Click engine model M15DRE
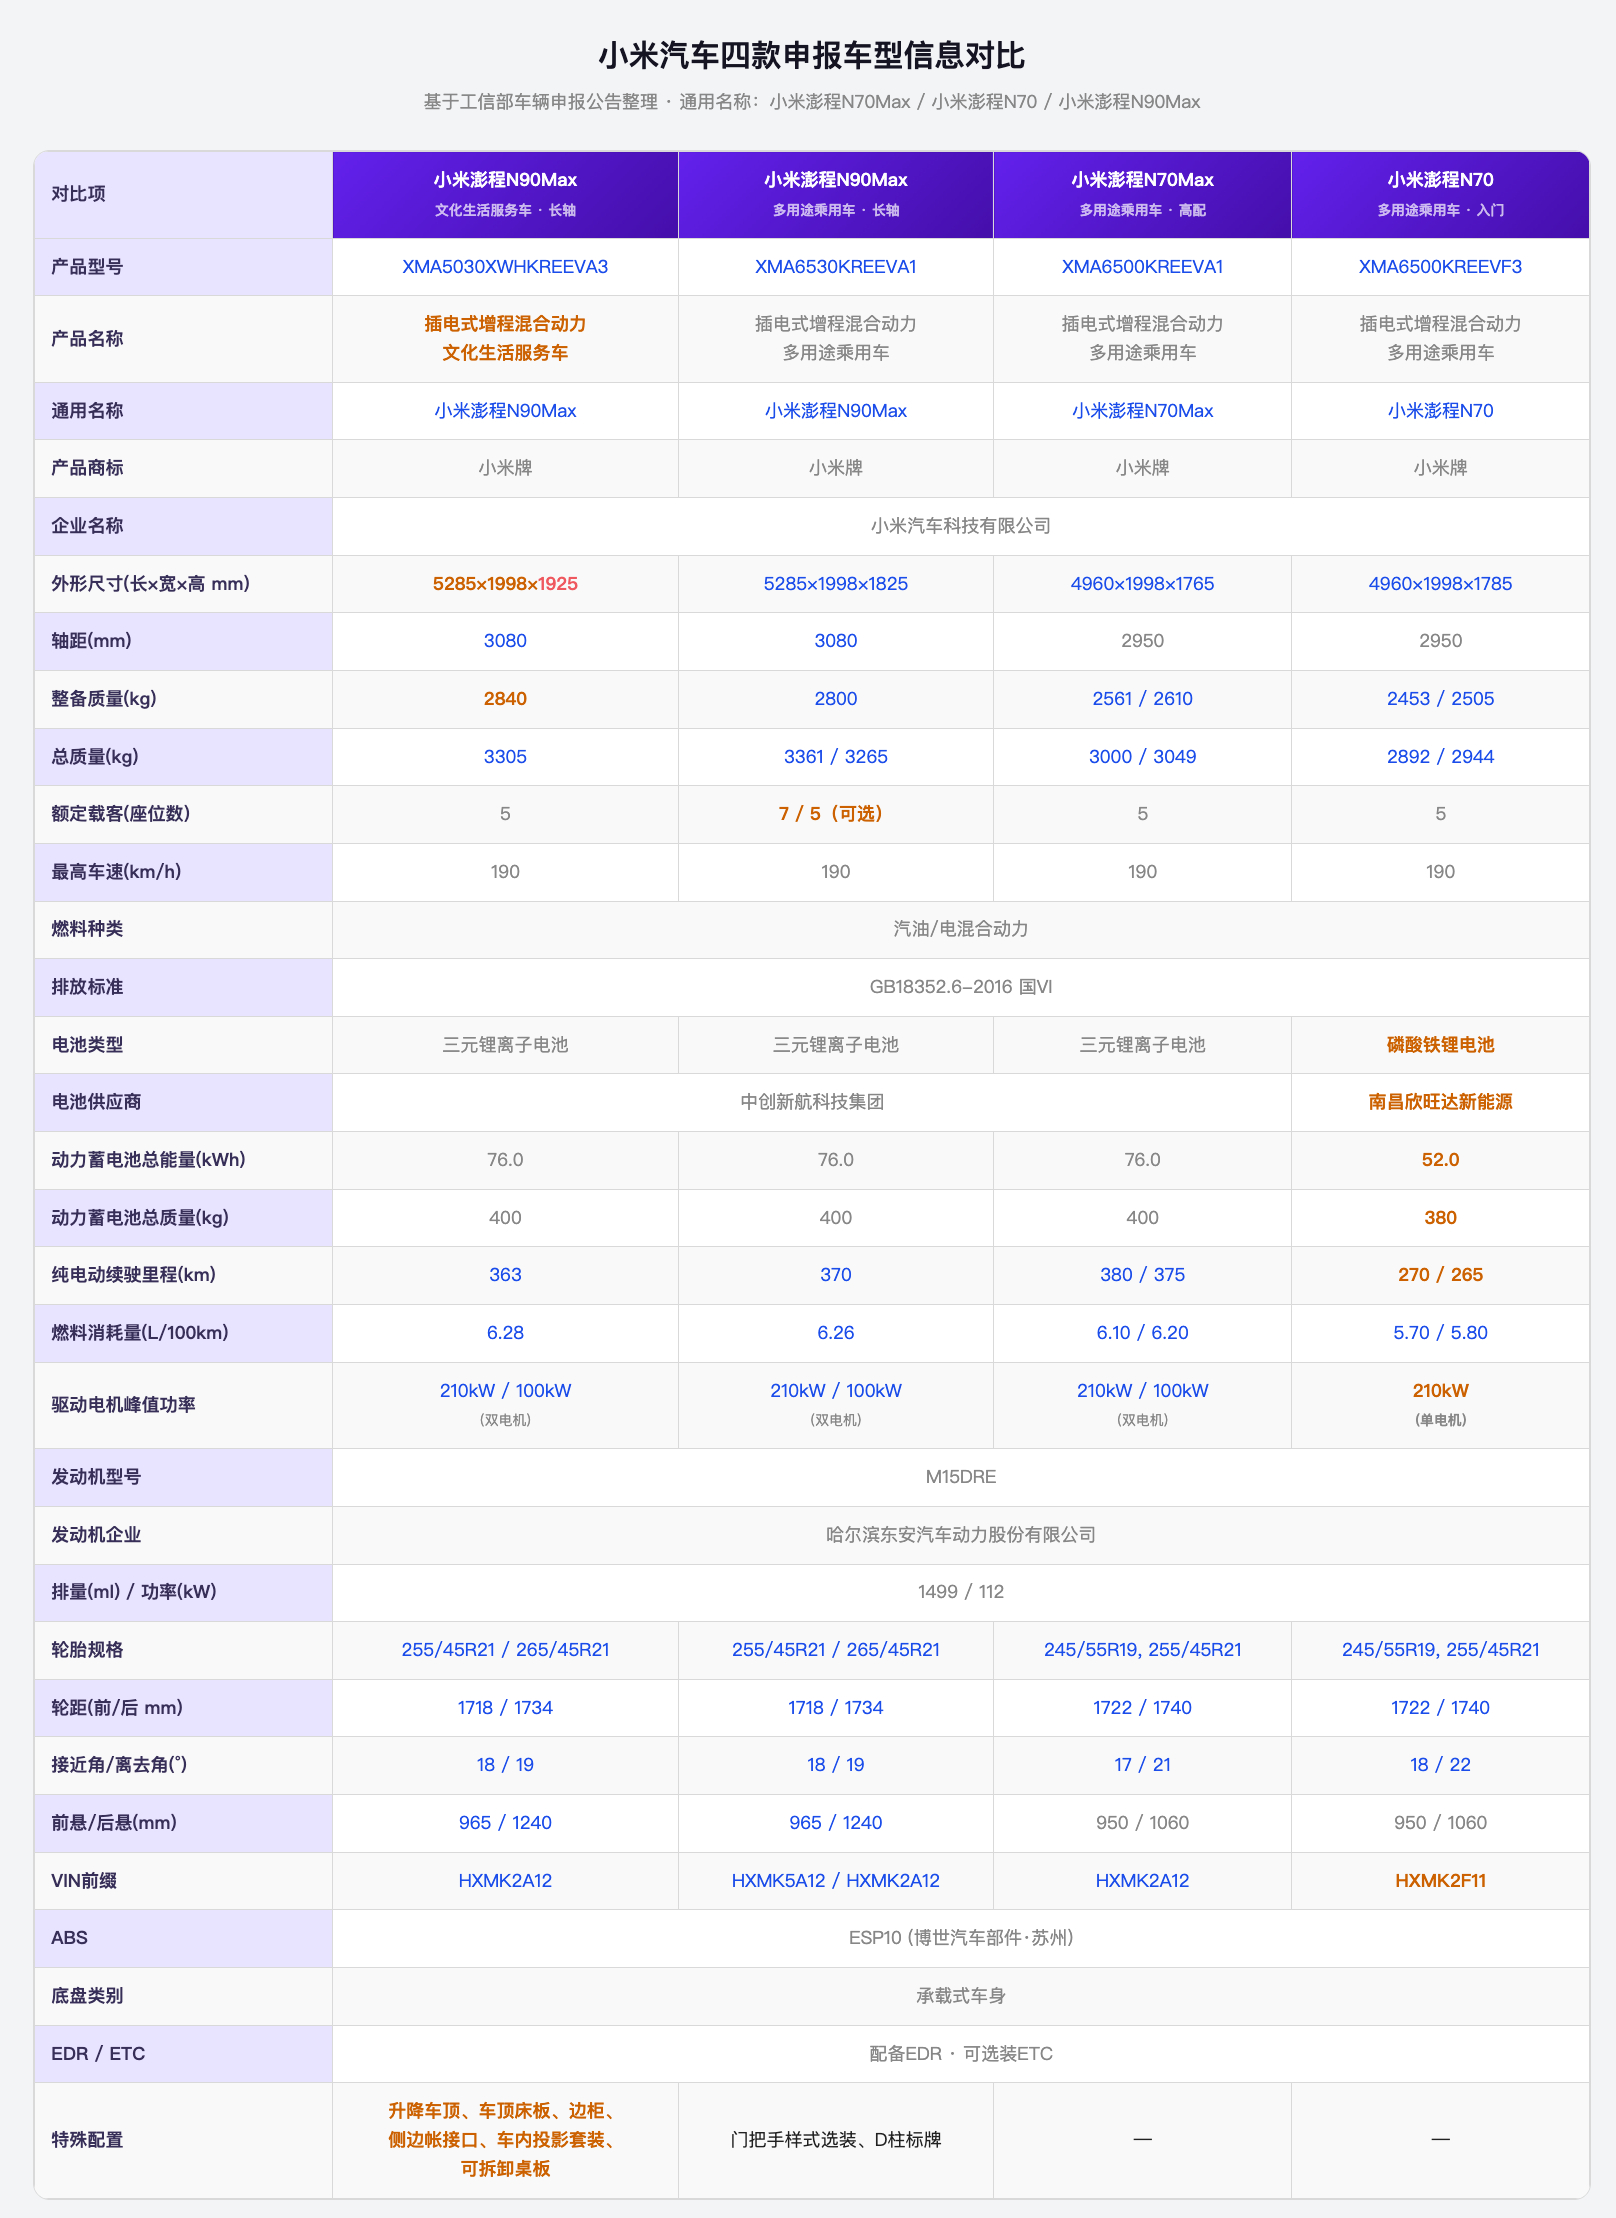The height and width of the screenshot is (2218, 1616). [960, 1477]
